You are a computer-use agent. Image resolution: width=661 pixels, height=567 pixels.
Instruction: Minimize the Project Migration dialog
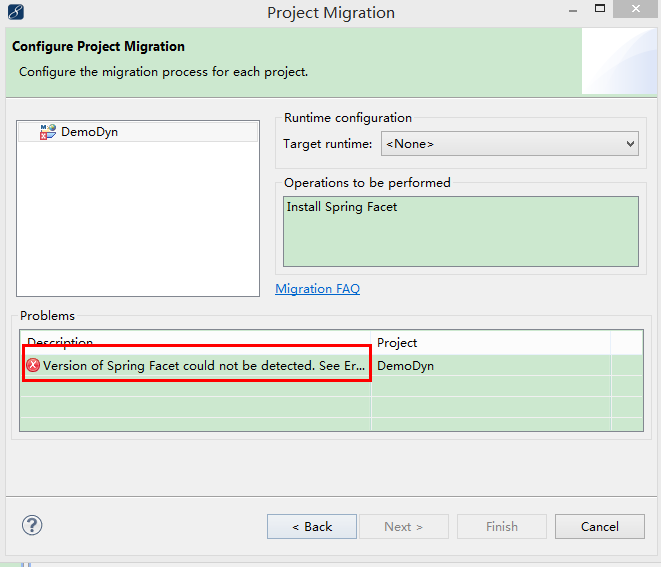coord(573,10)
